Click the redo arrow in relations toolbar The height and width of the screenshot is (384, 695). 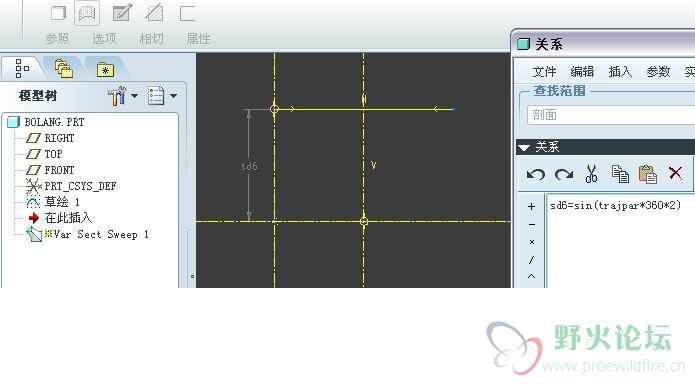point(564,174)
